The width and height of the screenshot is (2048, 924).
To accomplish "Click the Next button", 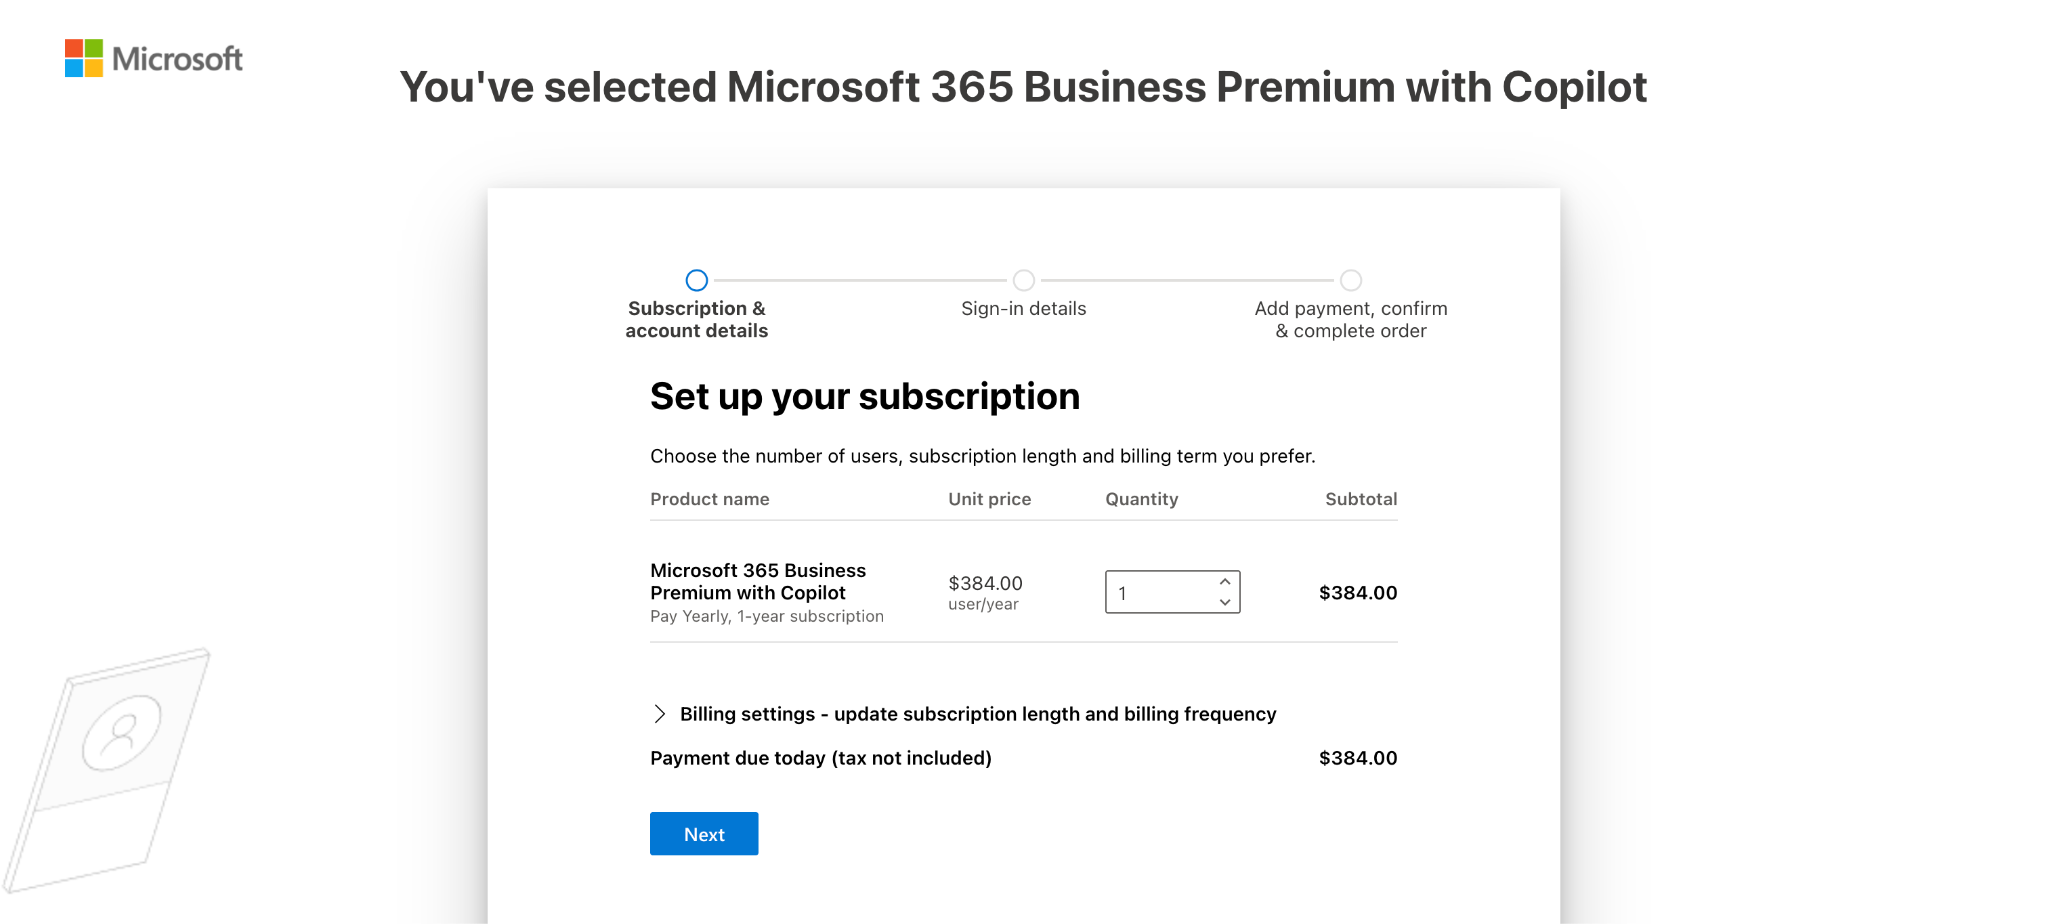I will click(704, 834).
